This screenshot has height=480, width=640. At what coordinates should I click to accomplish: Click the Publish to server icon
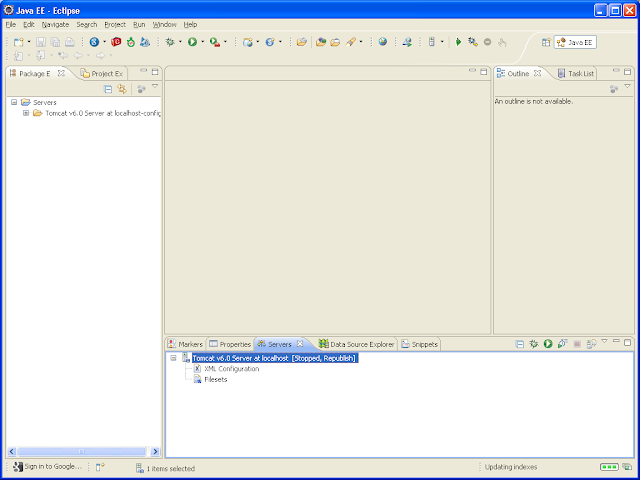pyautogui.click(x=591, y=344)
